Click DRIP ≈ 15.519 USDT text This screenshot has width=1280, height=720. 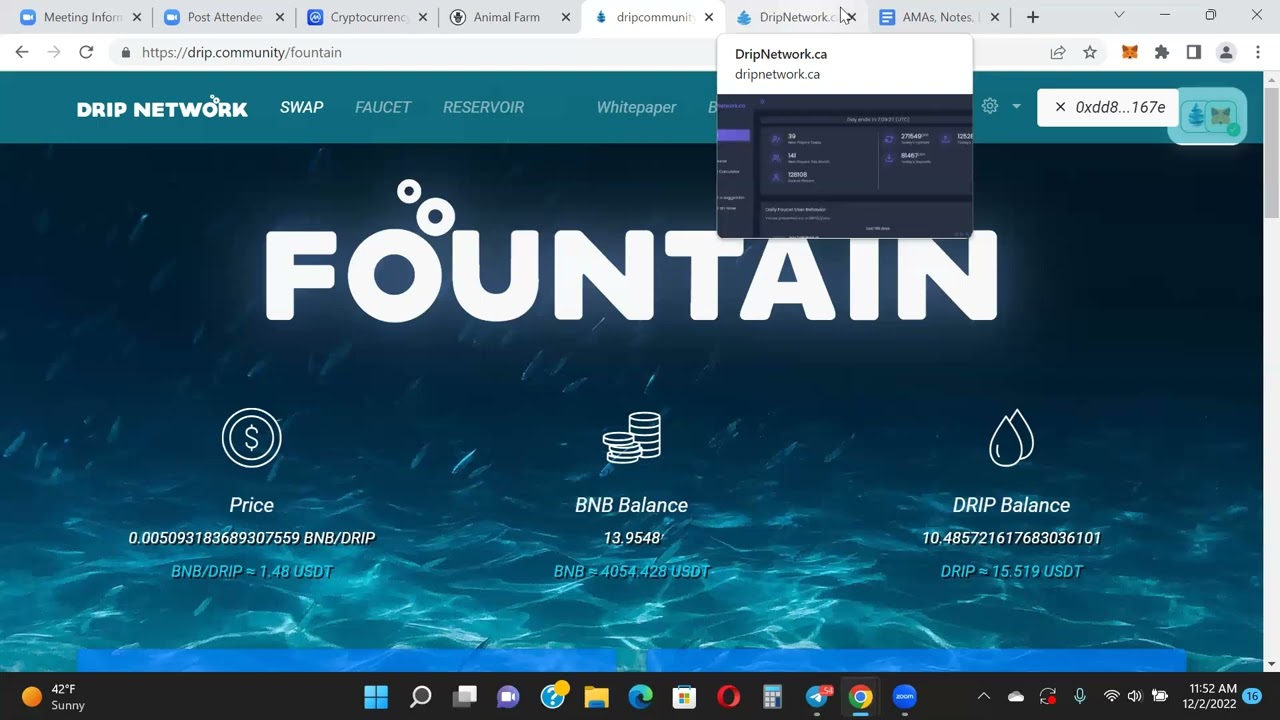[x=1011, y=572]
